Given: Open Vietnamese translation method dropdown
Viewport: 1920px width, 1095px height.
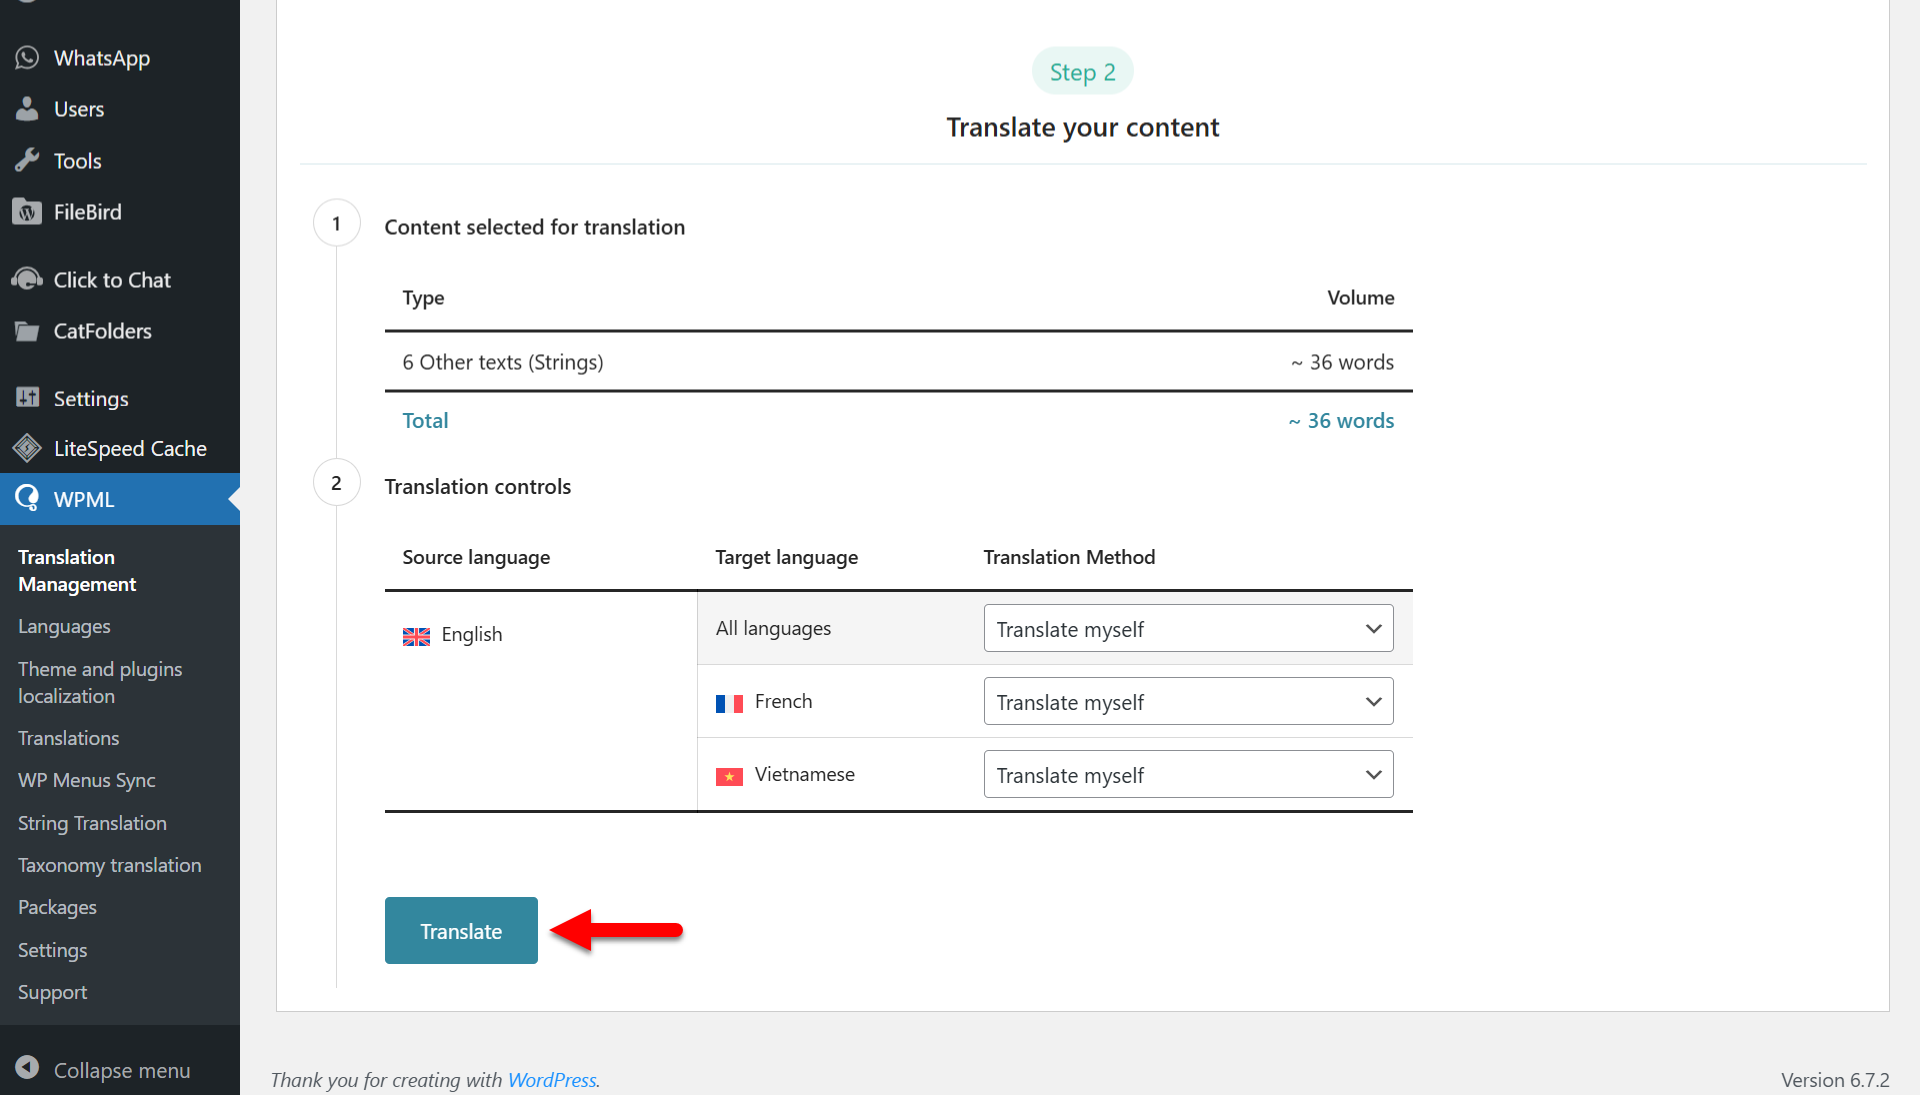Looking at the screenshot, I should (x=1188, y=775).
